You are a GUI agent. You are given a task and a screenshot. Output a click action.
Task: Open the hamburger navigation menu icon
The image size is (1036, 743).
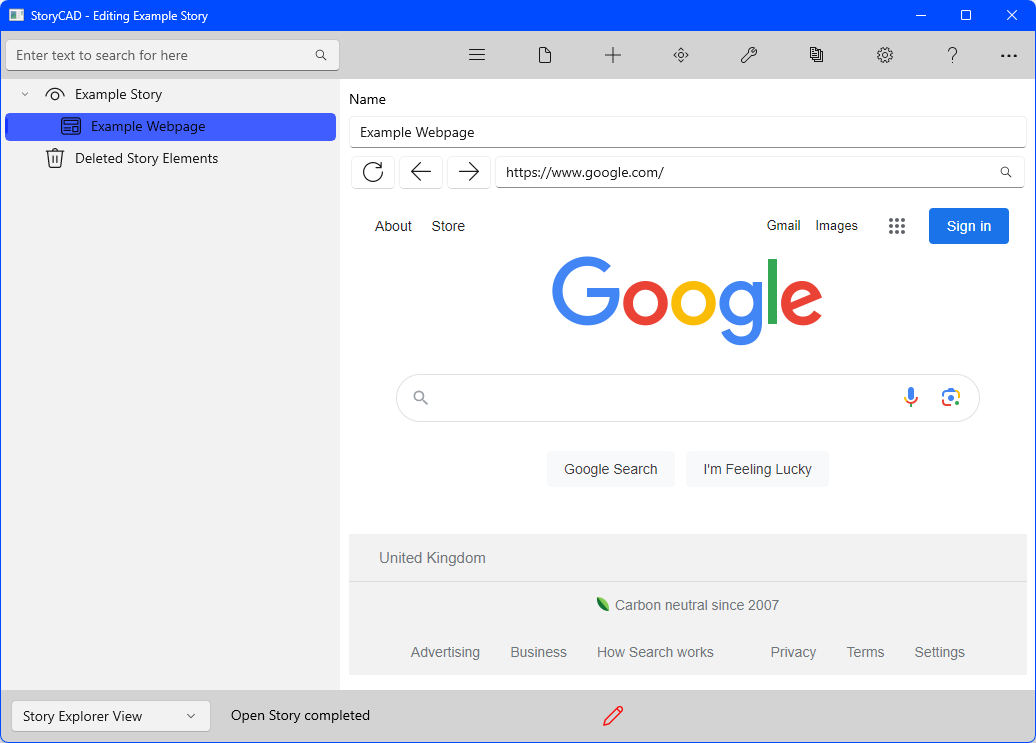(x=476, y=55)
